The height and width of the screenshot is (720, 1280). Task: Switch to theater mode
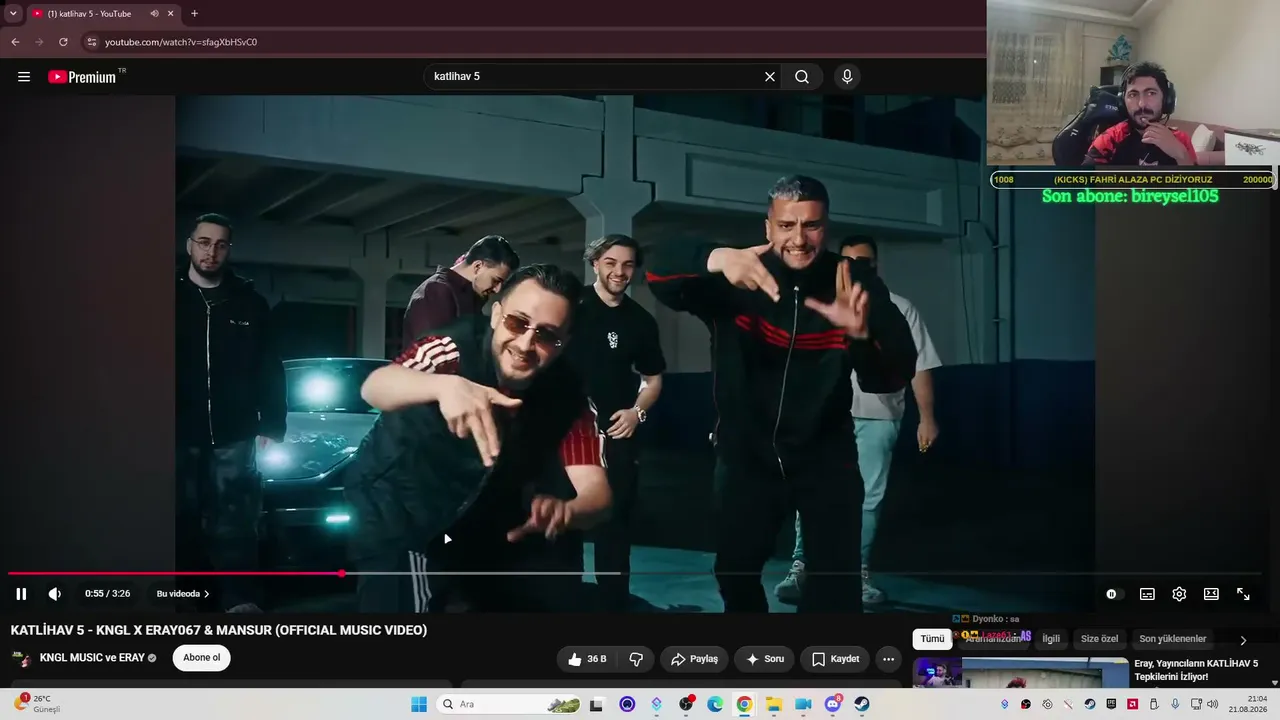(x=1211, y=594)
